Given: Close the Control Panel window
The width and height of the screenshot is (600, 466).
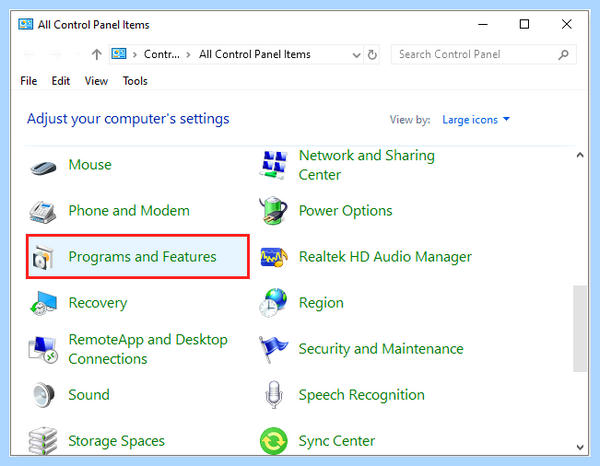Looking at the screenshot, I should click(x=566, y=24).
